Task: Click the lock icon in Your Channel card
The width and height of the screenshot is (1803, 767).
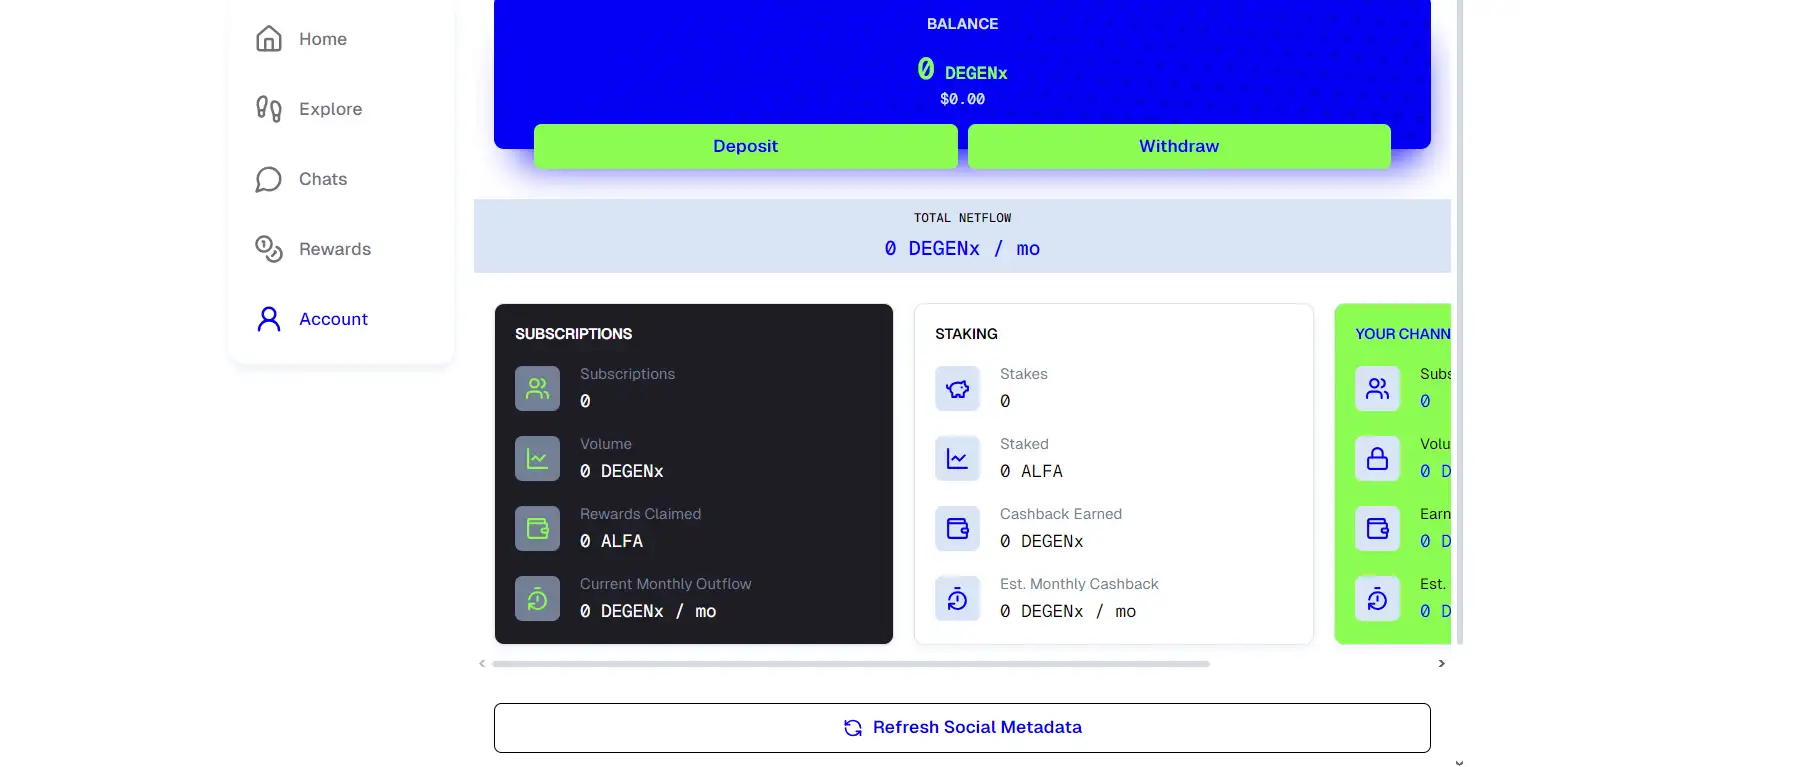Action: (x=1377, y=459)
